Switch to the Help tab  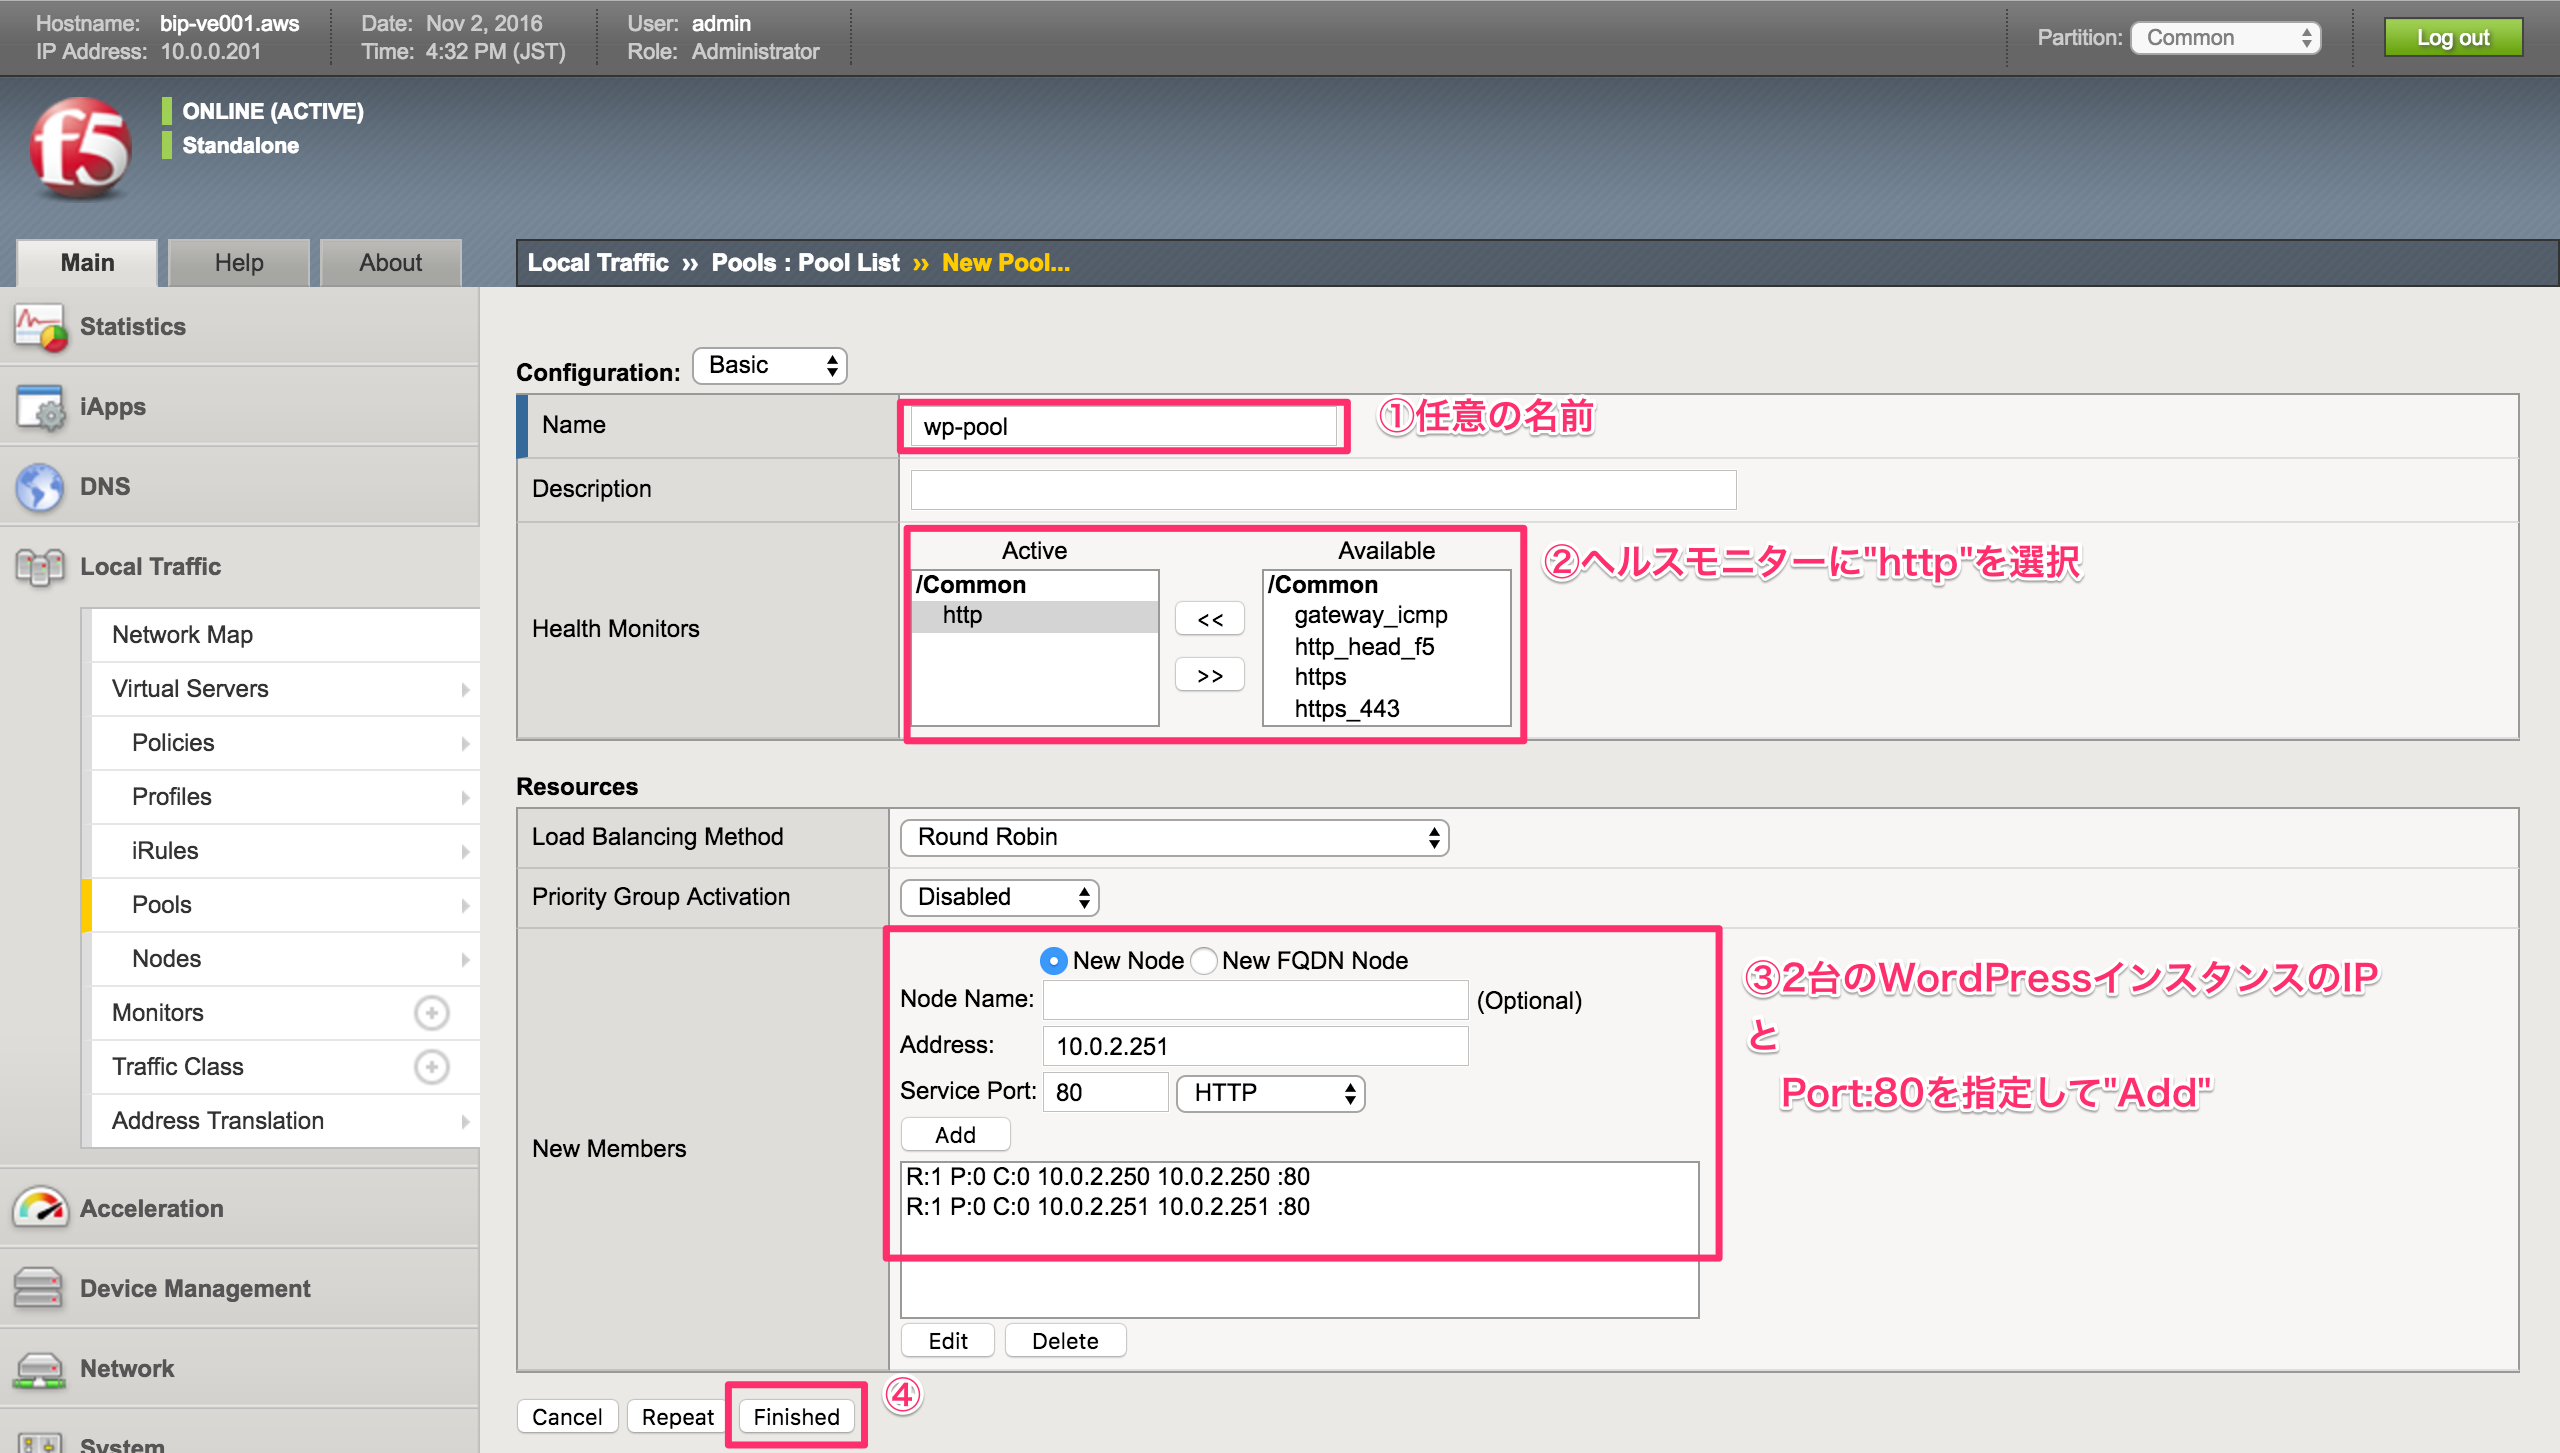click(x=239, y=263)
